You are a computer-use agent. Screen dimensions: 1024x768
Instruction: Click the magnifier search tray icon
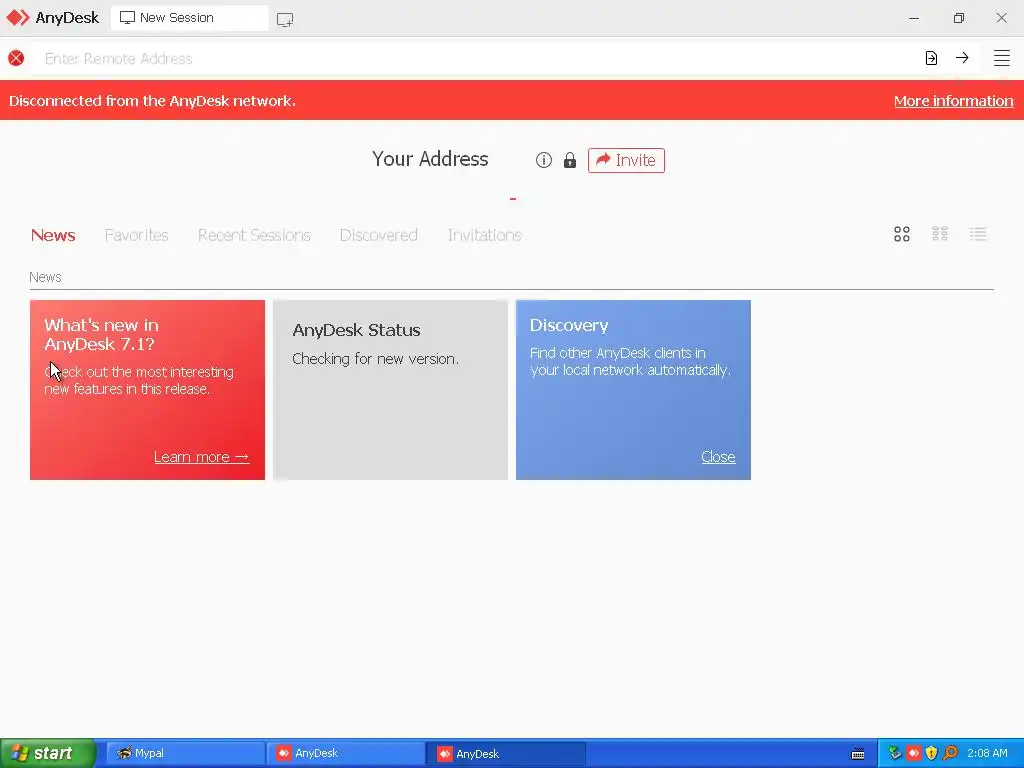tap(950, 753)
